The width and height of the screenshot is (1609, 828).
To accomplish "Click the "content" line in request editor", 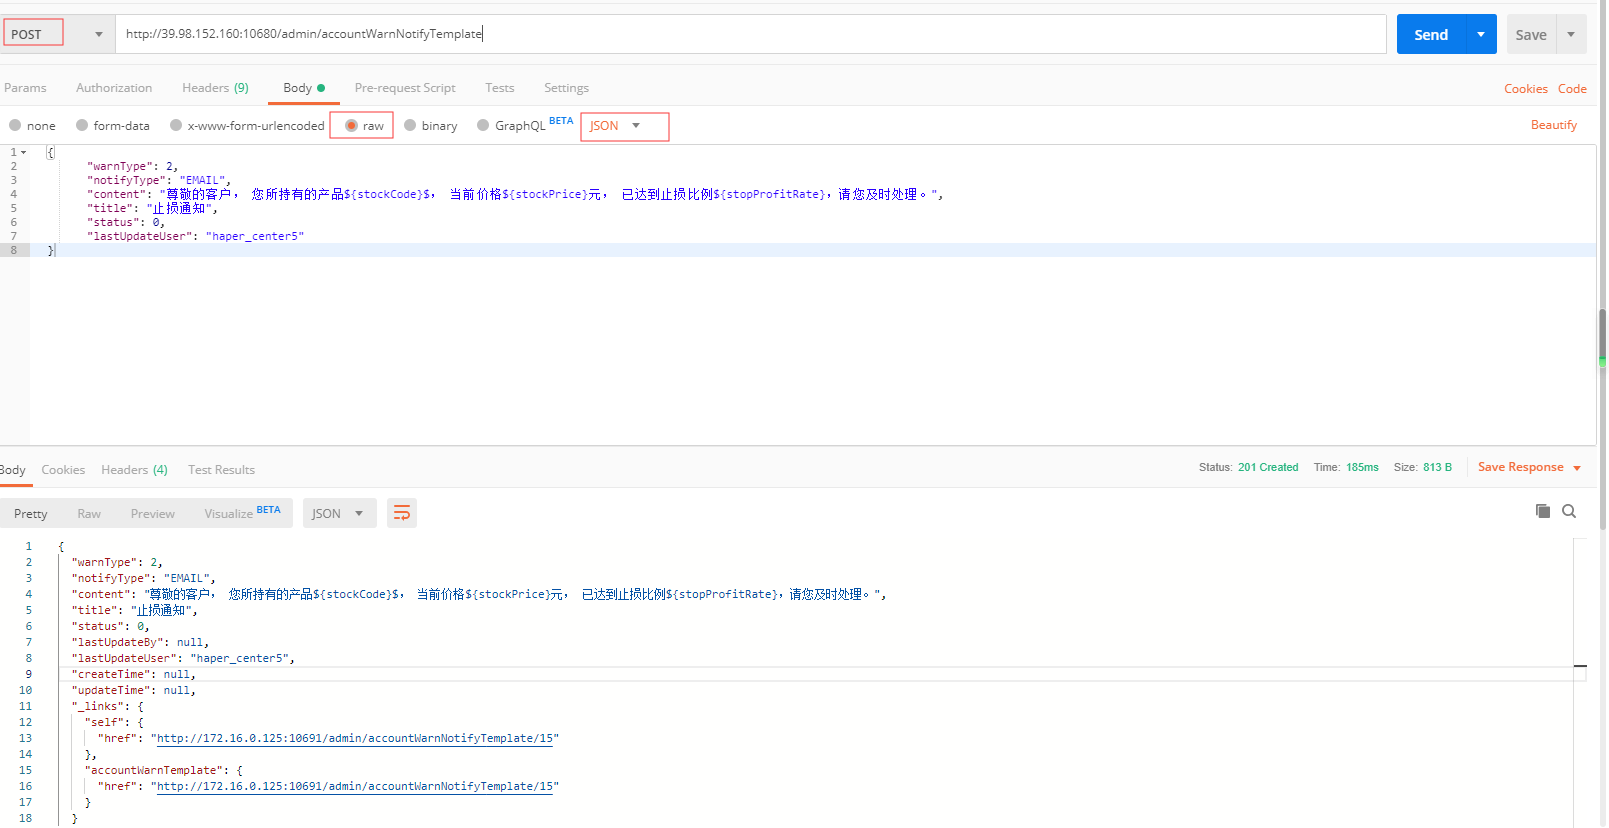I will click(515, 195).
